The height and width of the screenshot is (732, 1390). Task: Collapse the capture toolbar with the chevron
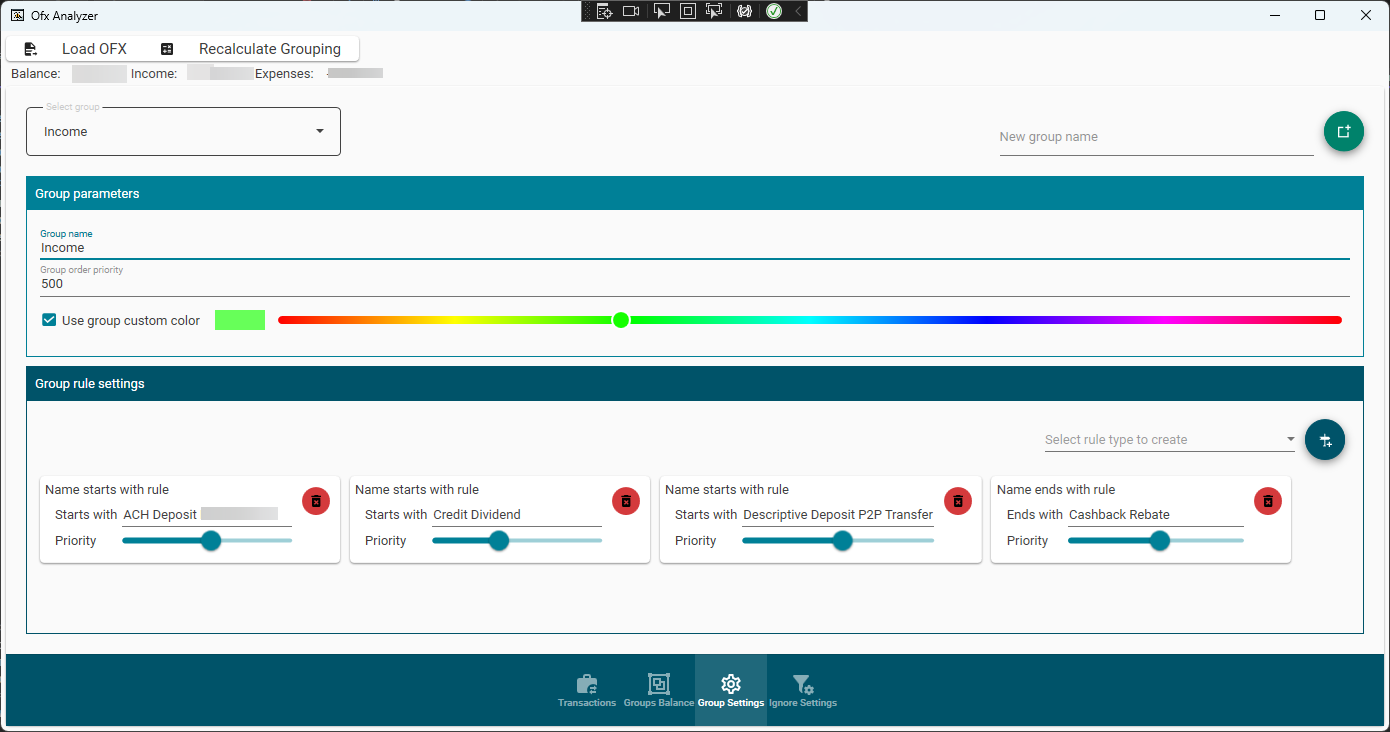coord(797,11)
